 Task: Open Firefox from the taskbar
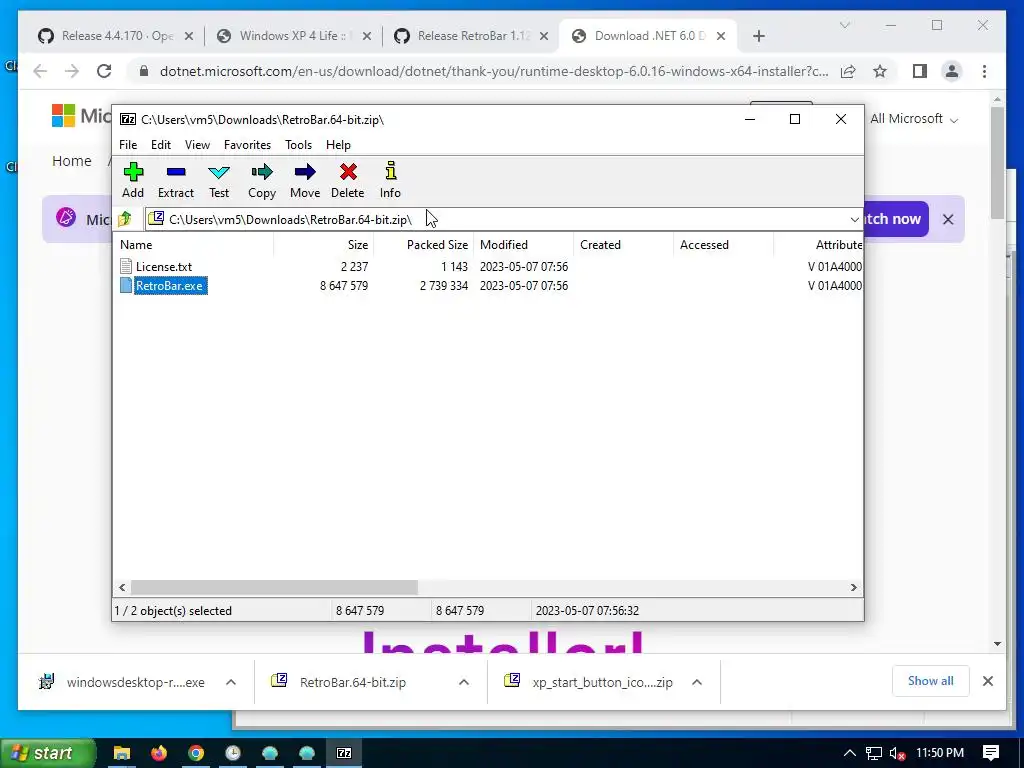[159, 753]
